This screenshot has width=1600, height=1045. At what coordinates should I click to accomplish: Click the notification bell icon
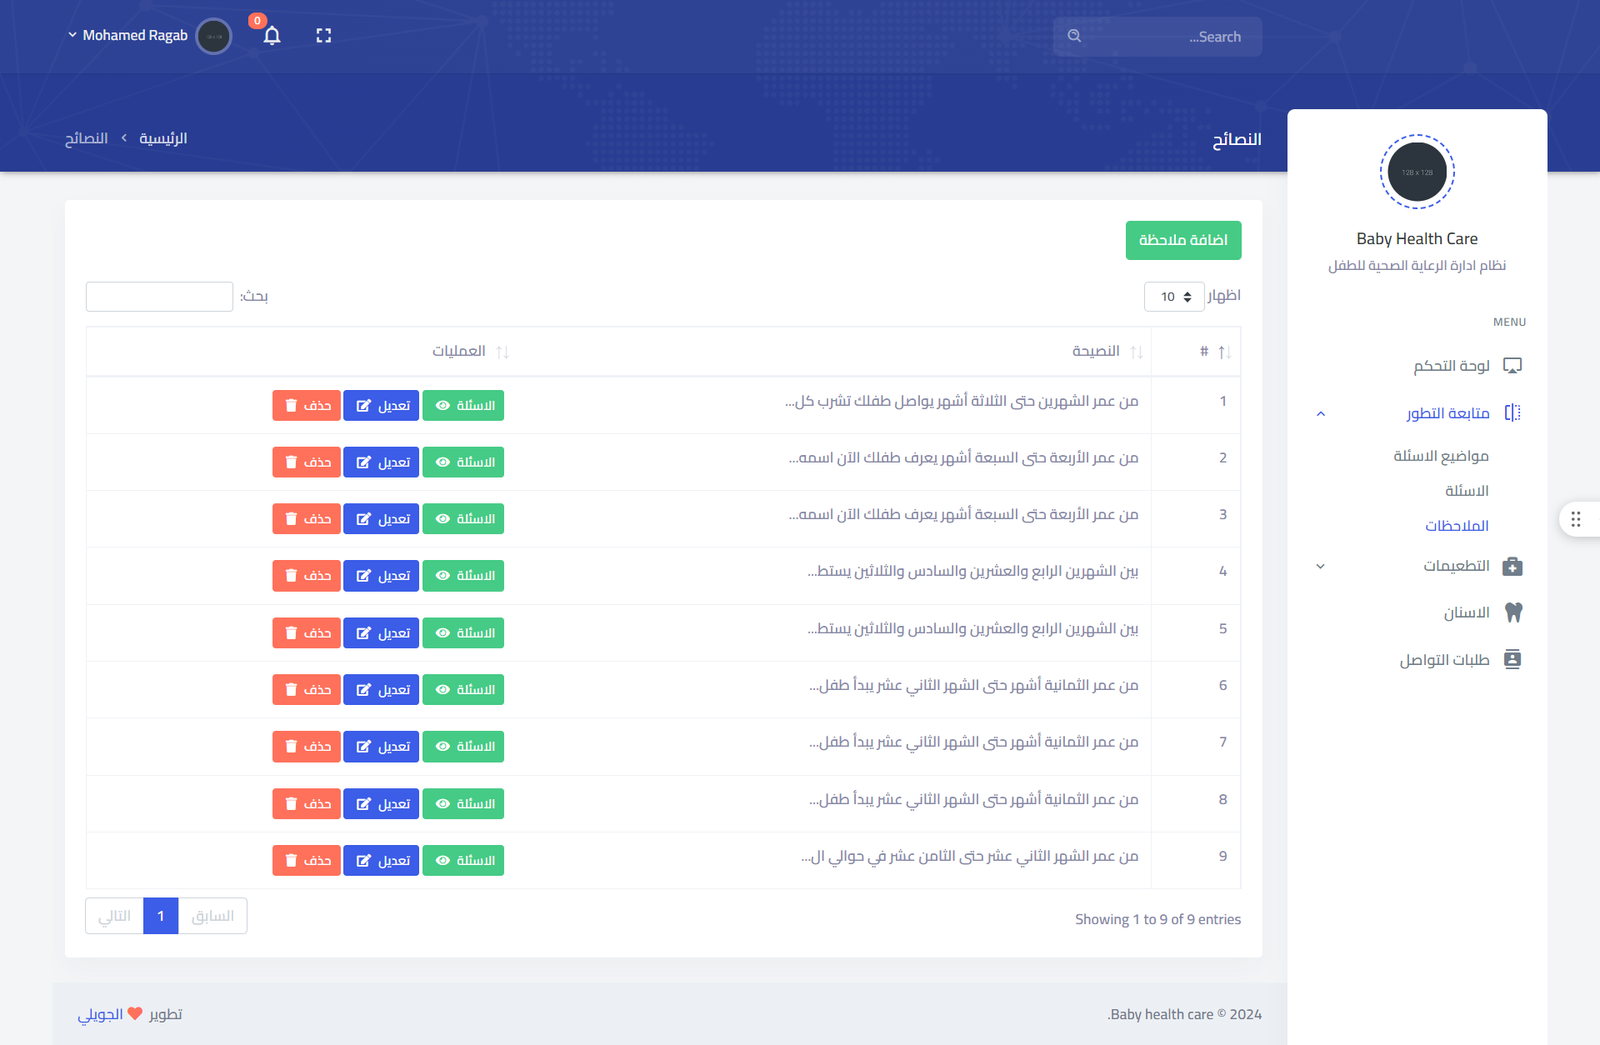(272, 36)
